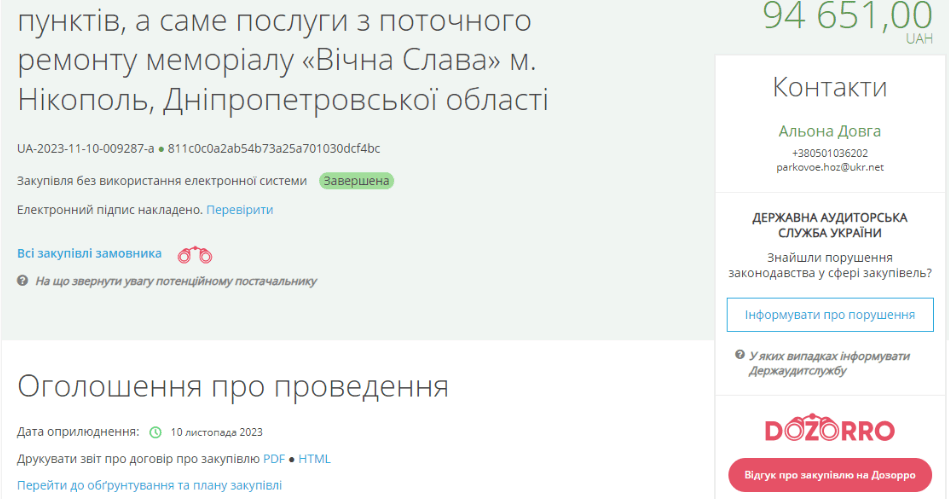Viewport: 949px width, 499px height.
Task: Click the Оголошення про проведення heading
Action: point(233,386)
